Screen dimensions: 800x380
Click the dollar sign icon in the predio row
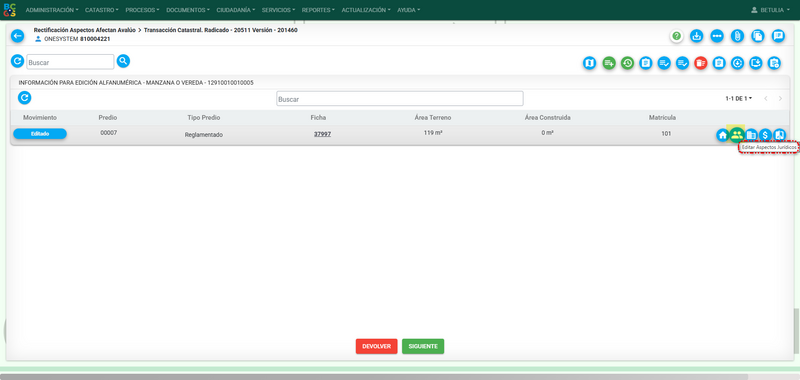(765, 135)
